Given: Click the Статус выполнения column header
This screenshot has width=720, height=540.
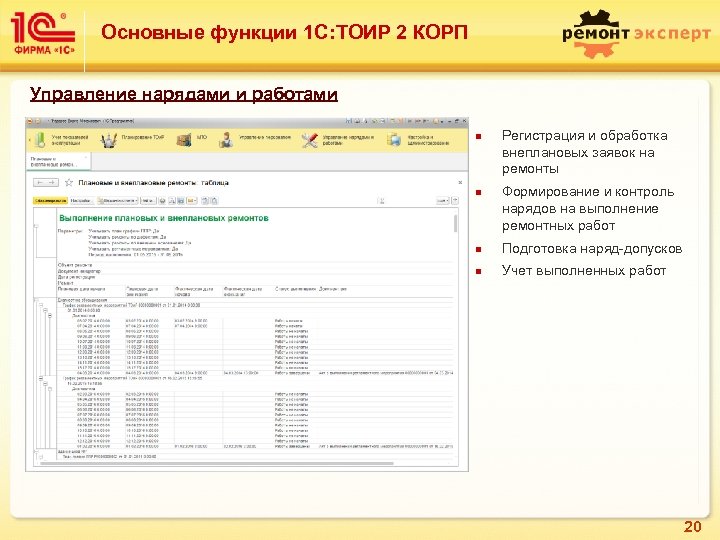Looking at the screenshot, I should coord(296,289).
